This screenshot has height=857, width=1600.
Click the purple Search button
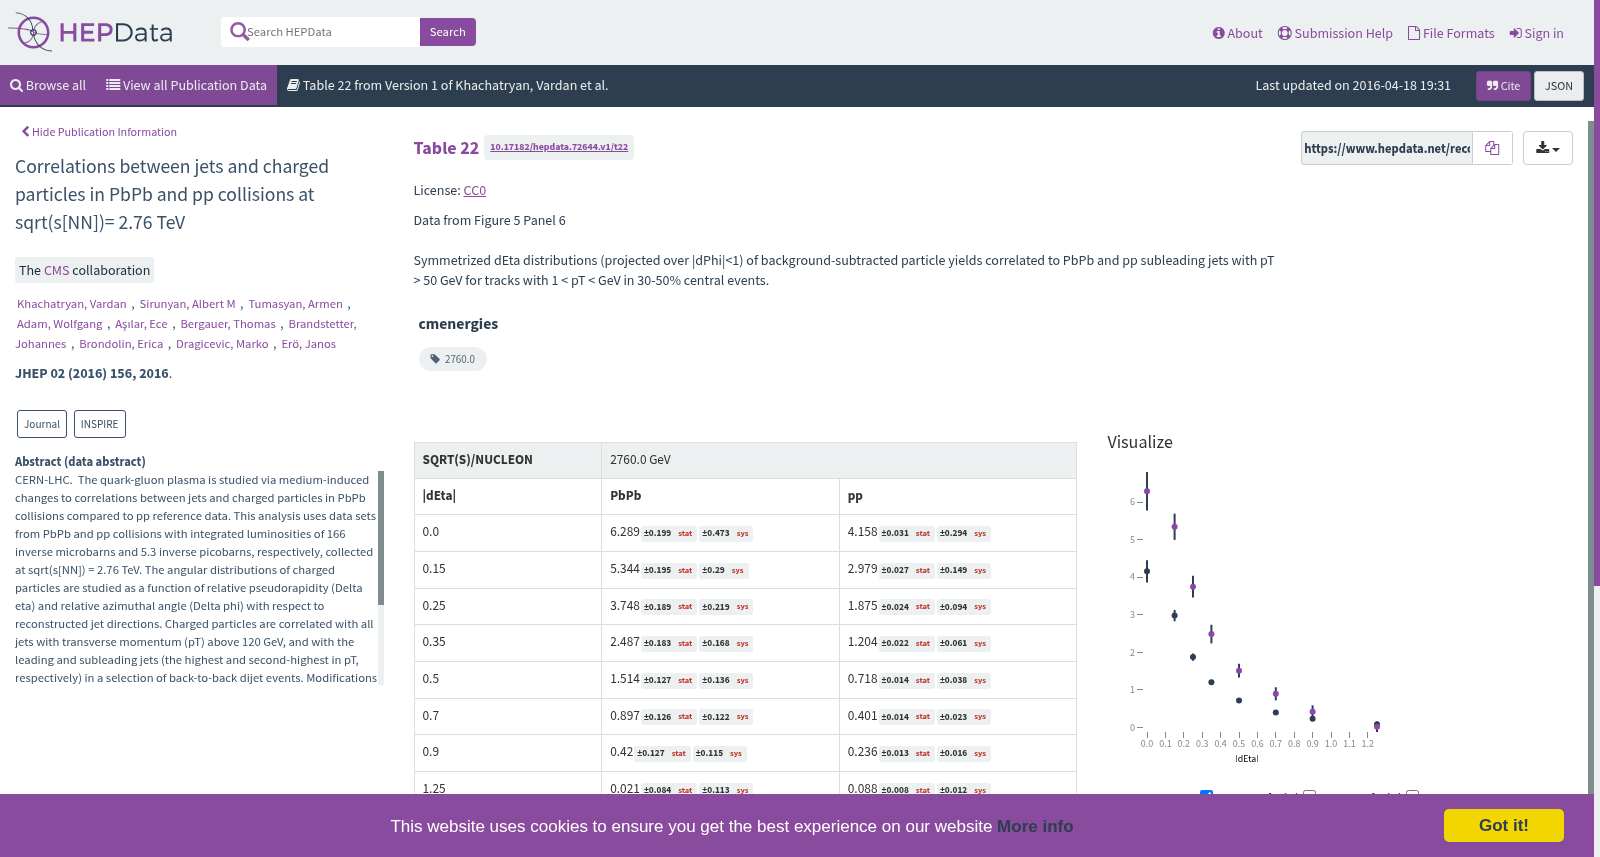[448, 32]
